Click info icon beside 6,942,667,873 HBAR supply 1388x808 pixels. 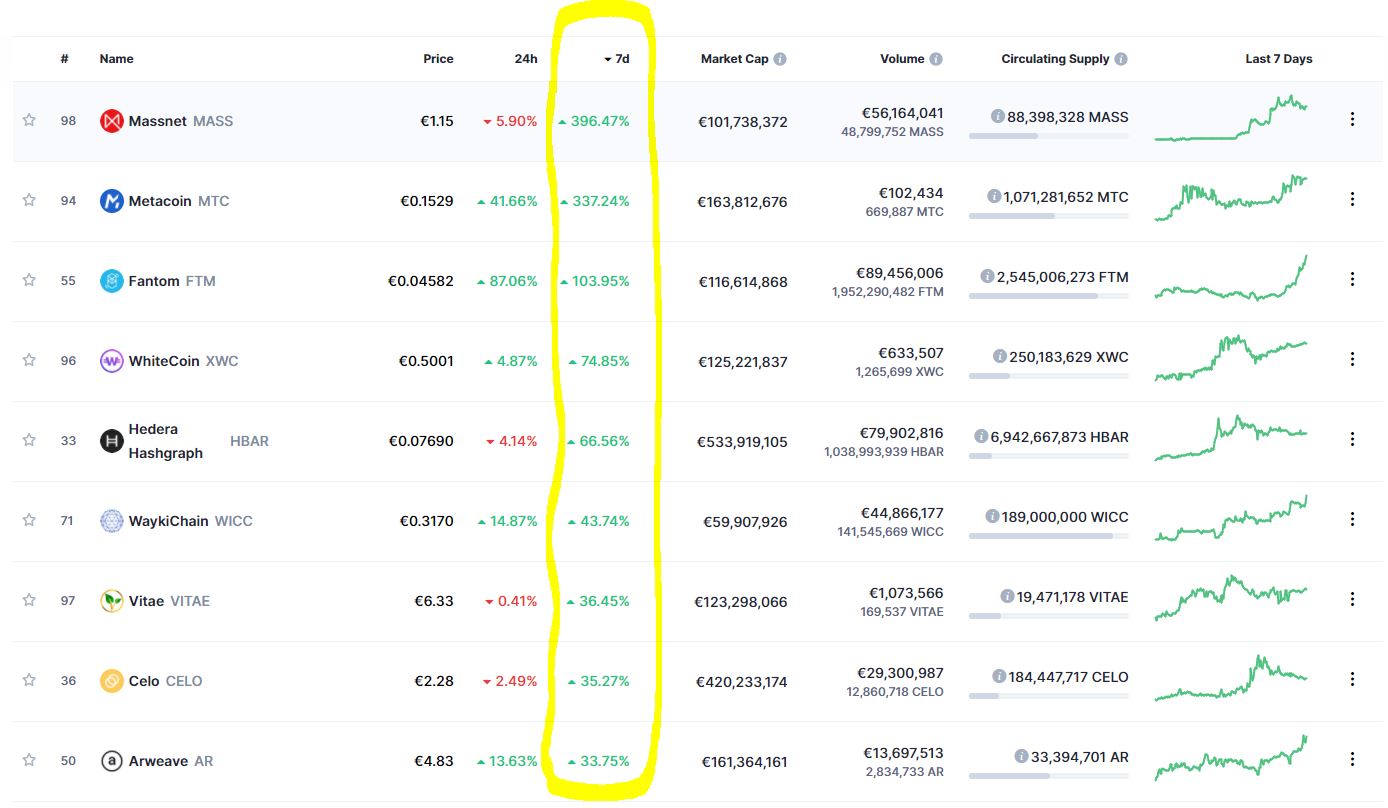[x=981, y=437]
